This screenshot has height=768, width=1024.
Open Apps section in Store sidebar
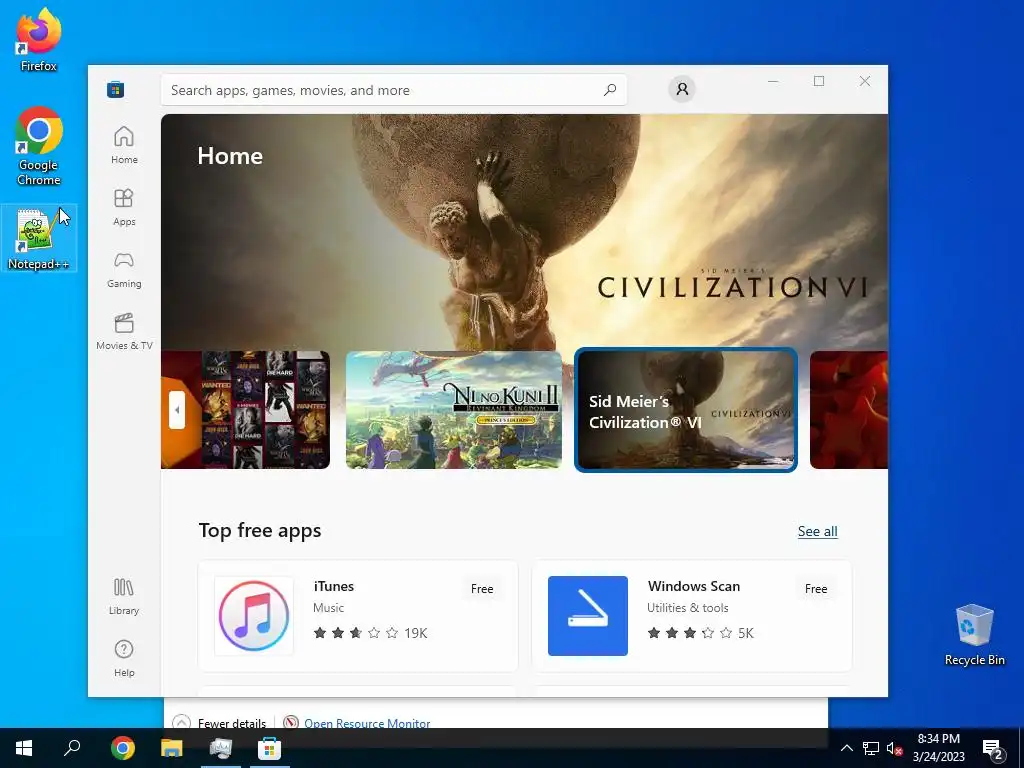coord(124,207)
